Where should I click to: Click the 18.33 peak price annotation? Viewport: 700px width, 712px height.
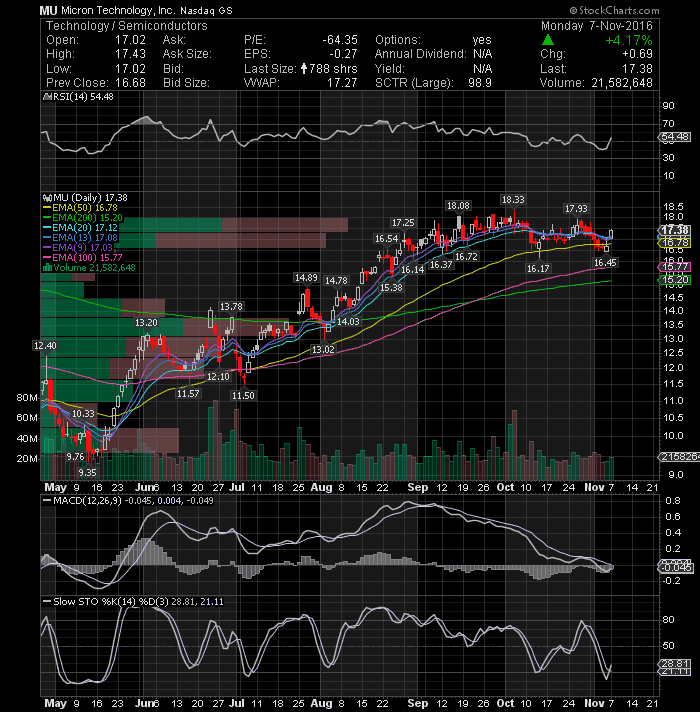pos(513,199)
